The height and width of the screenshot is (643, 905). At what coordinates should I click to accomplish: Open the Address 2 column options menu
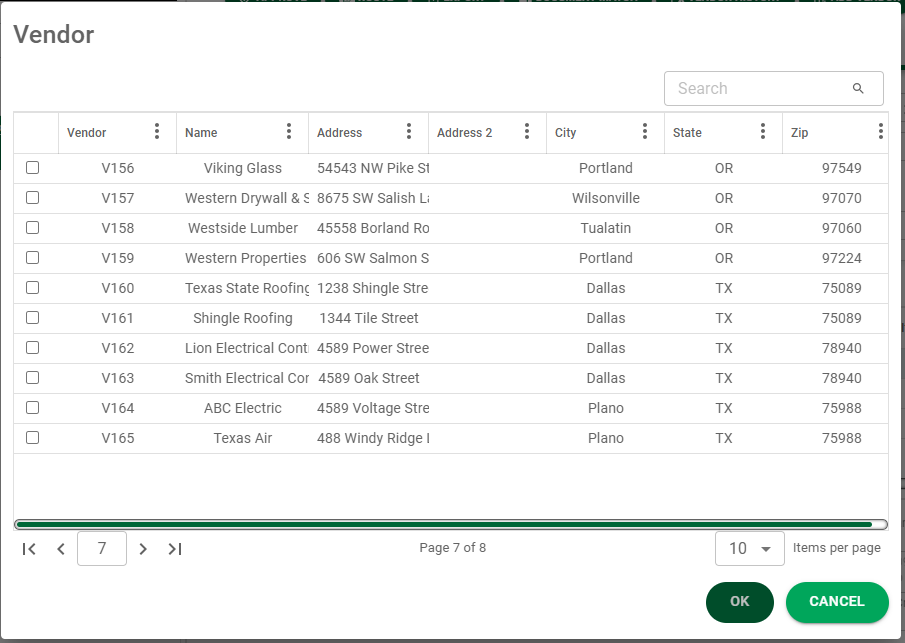pyautogui.click(x=527, y=132)
